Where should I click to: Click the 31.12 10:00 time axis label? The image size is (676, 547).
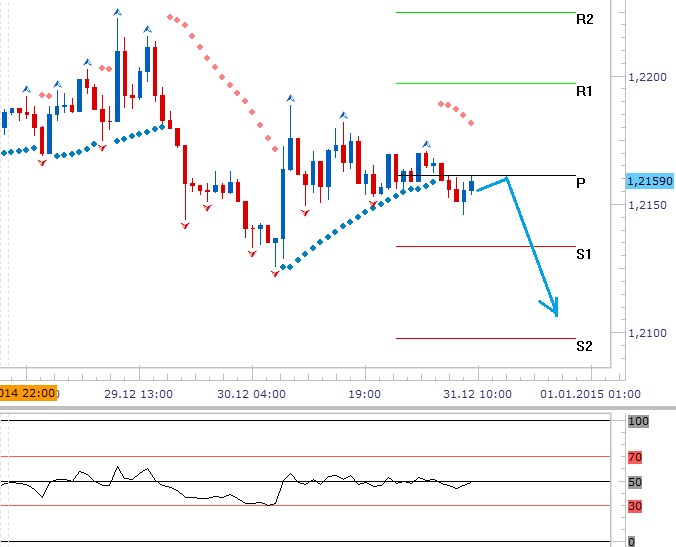(478, 394)
